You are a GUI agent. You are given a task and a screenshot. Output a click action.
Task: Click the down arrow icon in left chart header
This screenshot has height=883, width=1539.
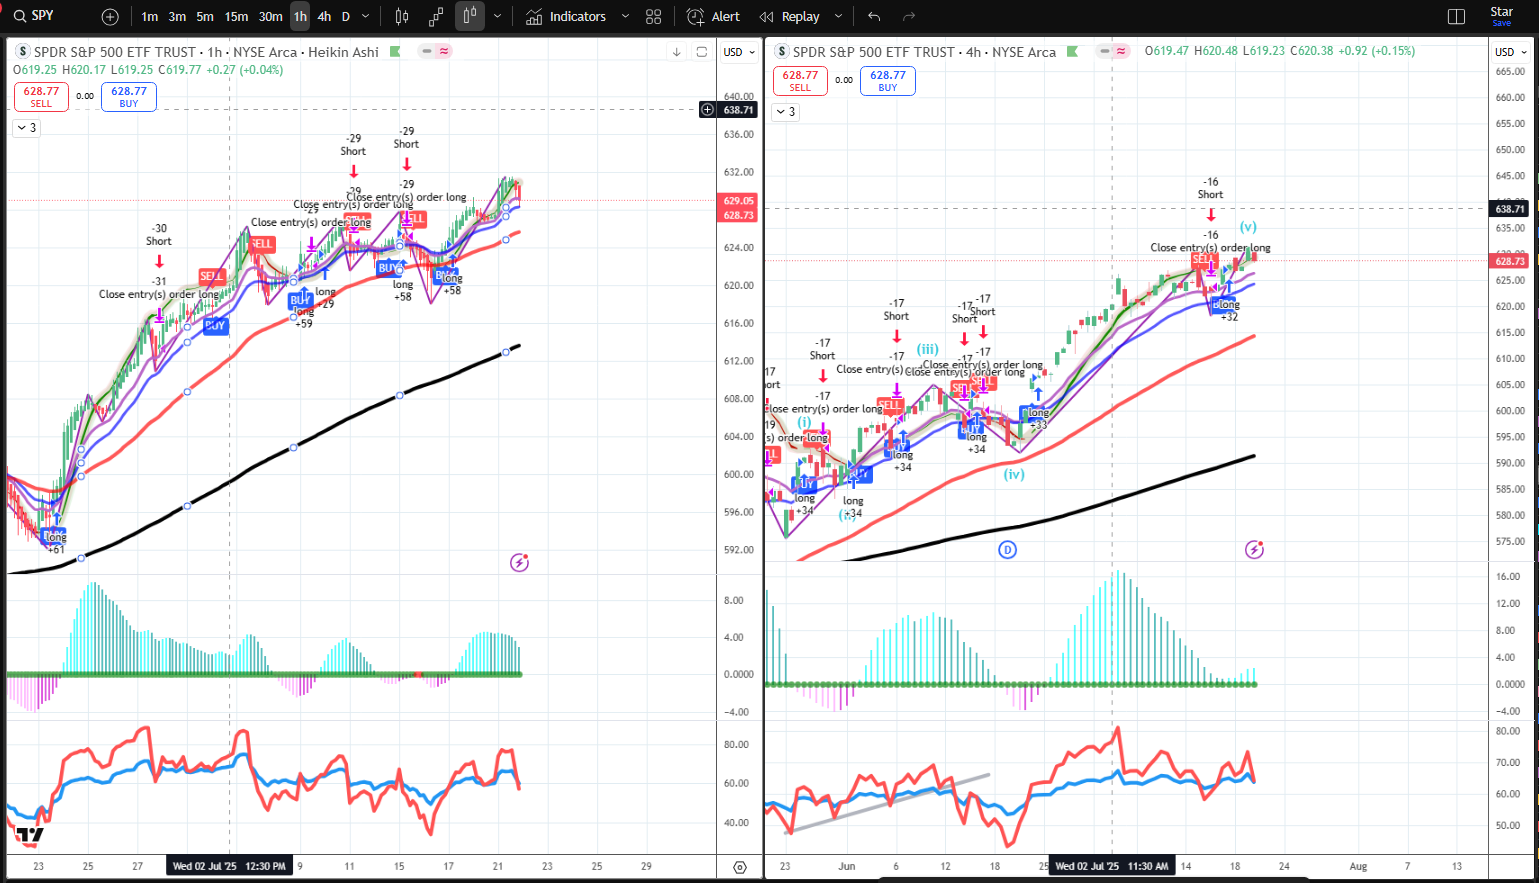[x=677, y=52]
